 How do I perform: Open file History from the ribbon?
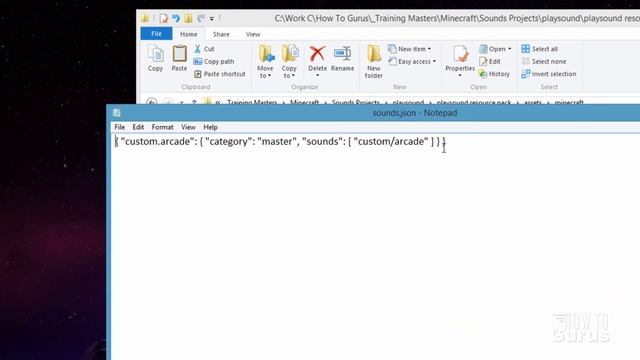494,74
